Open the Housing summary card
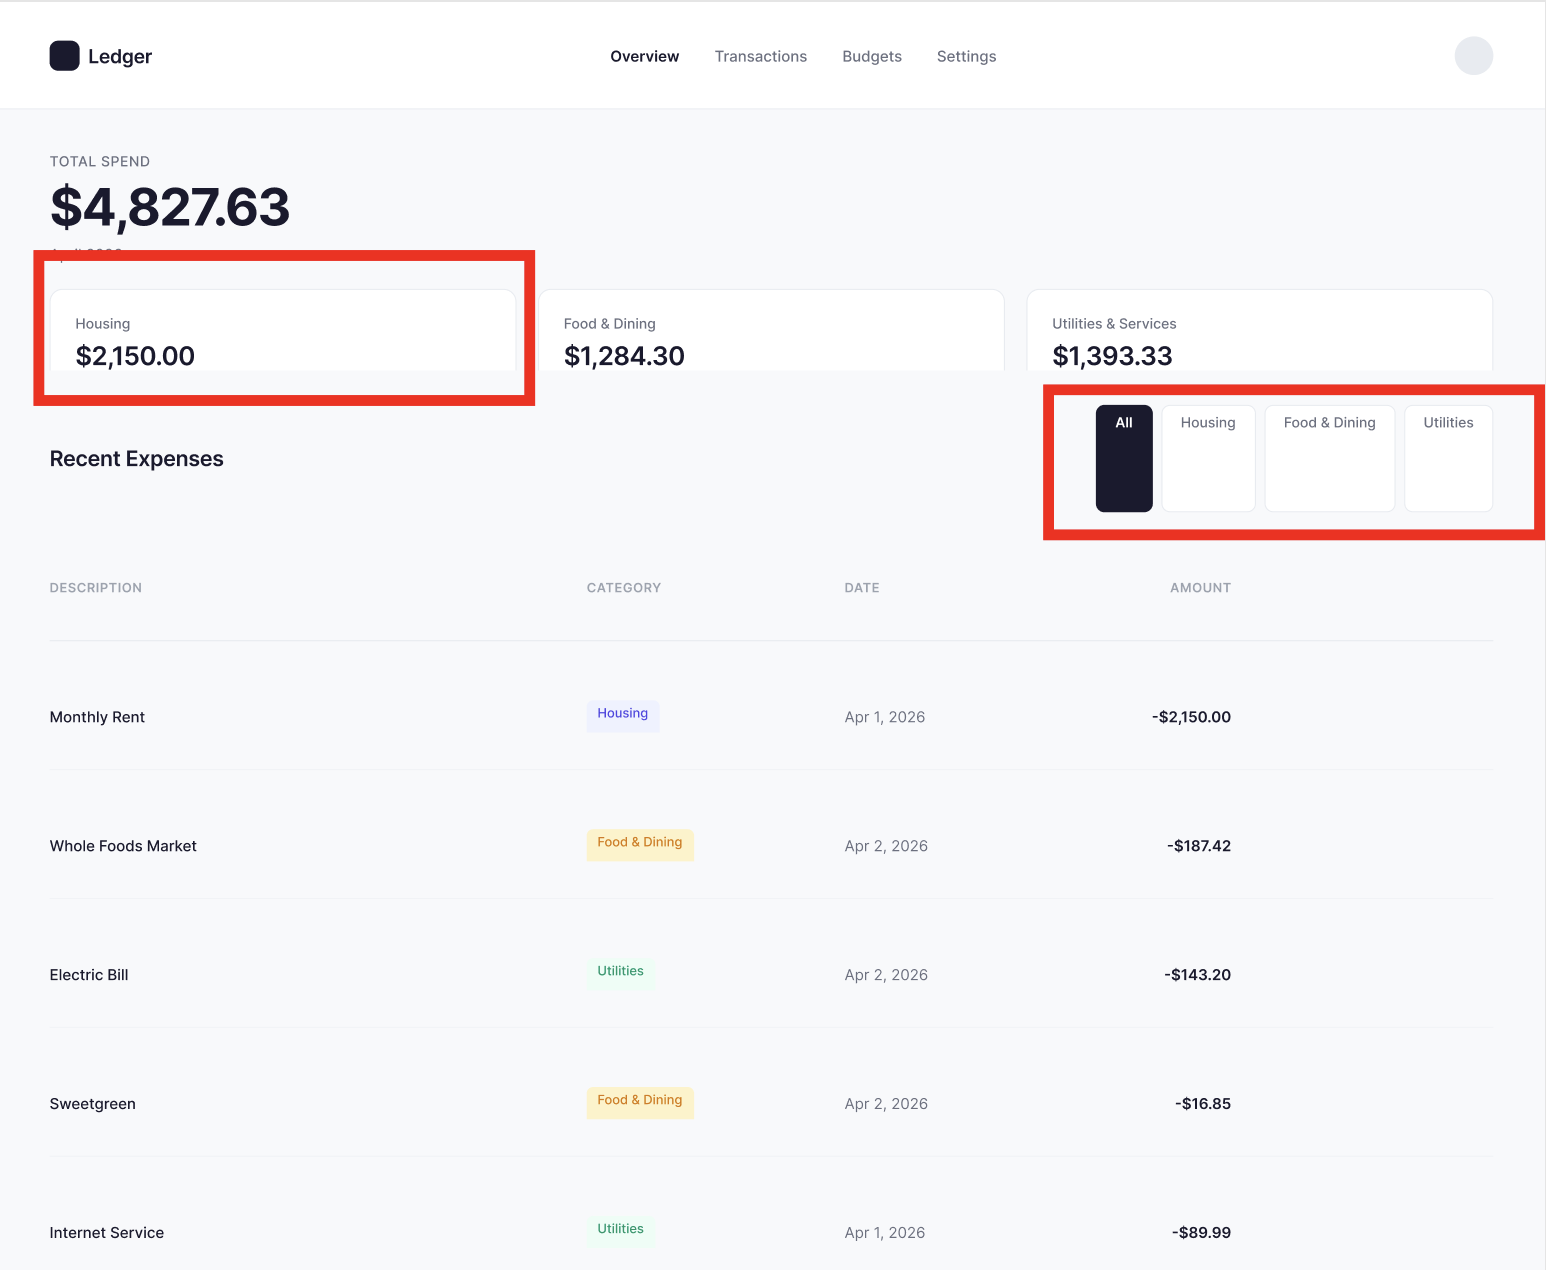The width and height of the screenshot is (1546, 1270). pos(283,332)
